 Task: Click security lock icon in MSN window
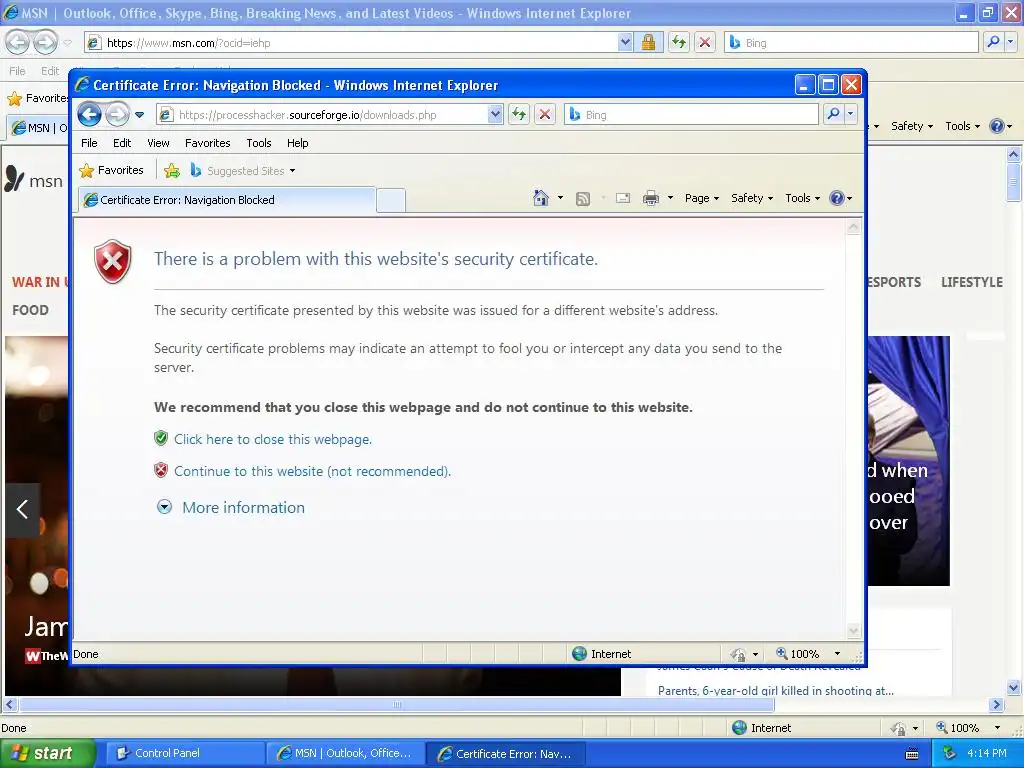pos(648,42)
